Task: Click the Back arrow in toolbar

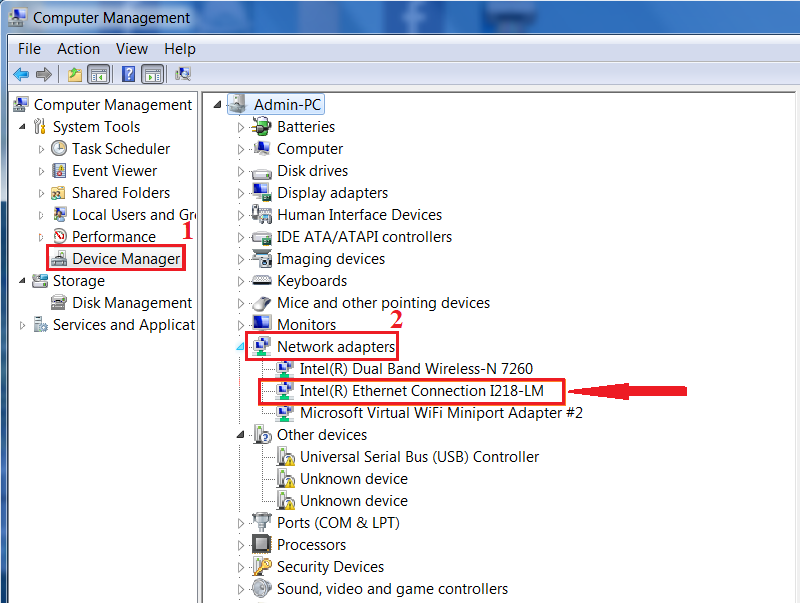Action: coord(20,74)
